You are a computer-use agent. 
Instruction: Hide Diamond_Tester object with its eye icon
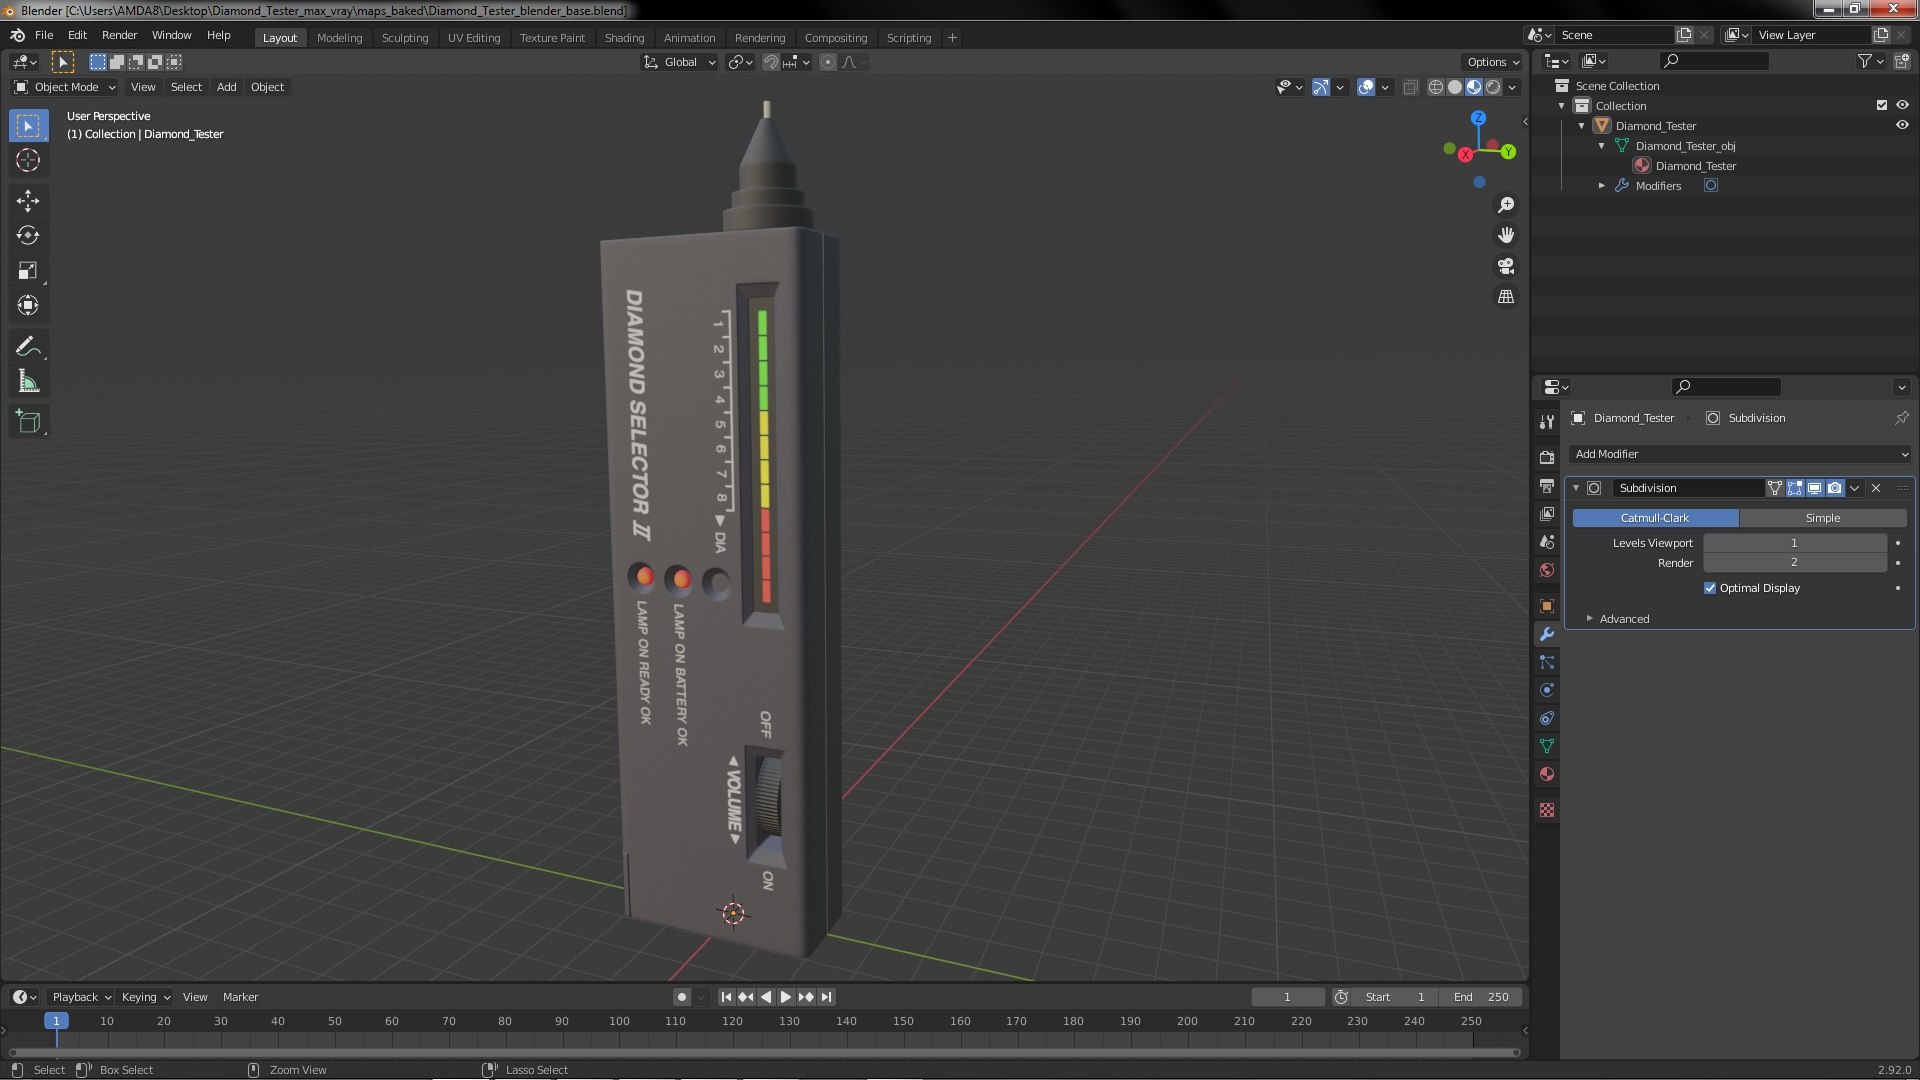click(1902, 125)
